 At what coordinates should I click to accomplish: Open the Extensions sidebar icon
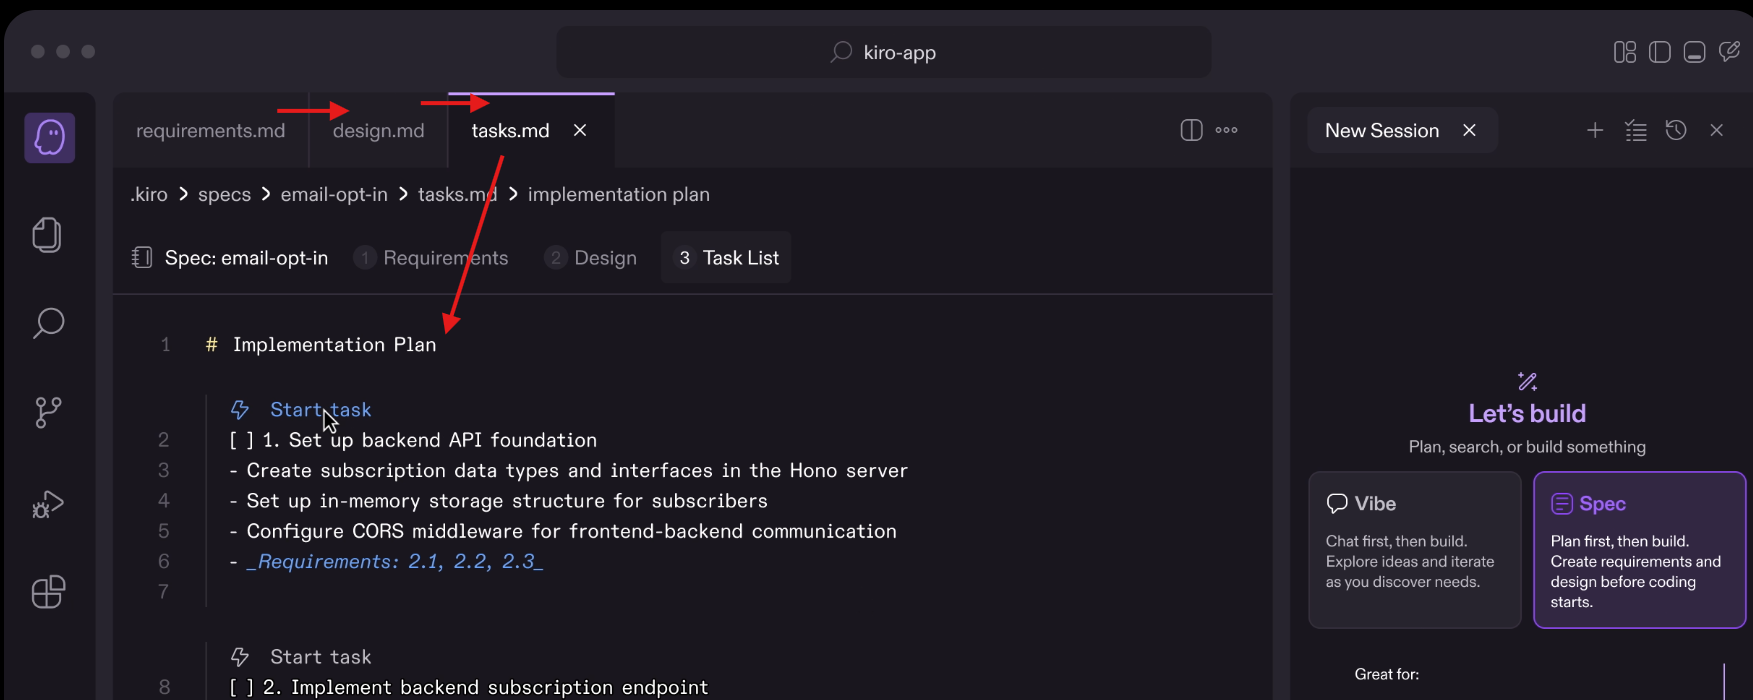point(46,592)
